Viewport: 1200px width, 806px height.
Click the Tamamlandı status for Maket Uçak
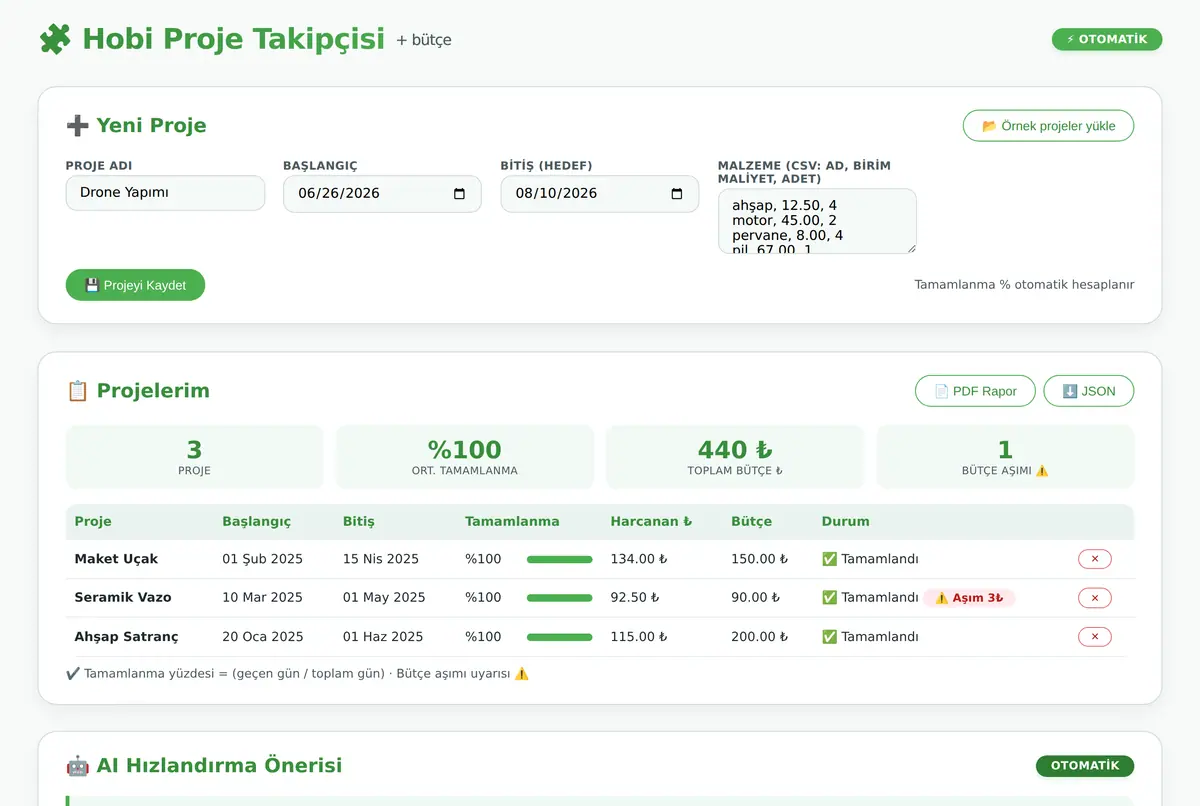click(870, 559)
